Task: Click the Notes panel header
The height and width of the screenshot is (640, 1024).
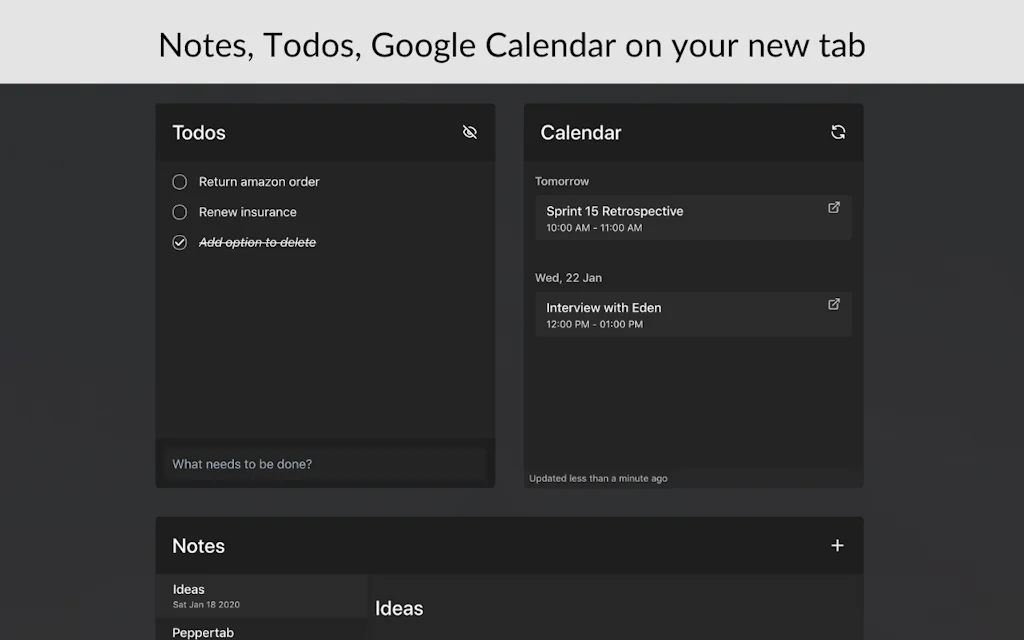Action: click(198, 545)
